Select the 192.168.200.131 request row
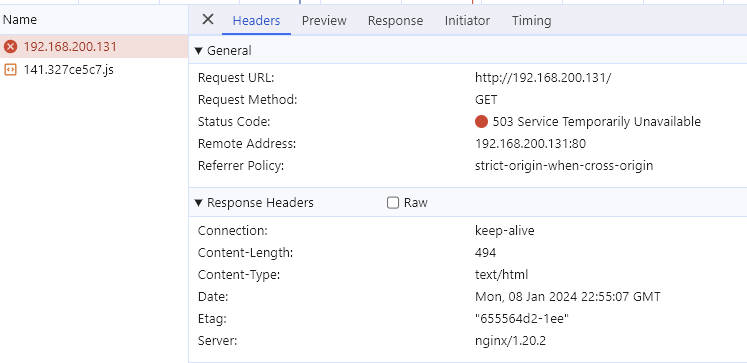This screenshot has width=747, height=363. coord(94,47)
